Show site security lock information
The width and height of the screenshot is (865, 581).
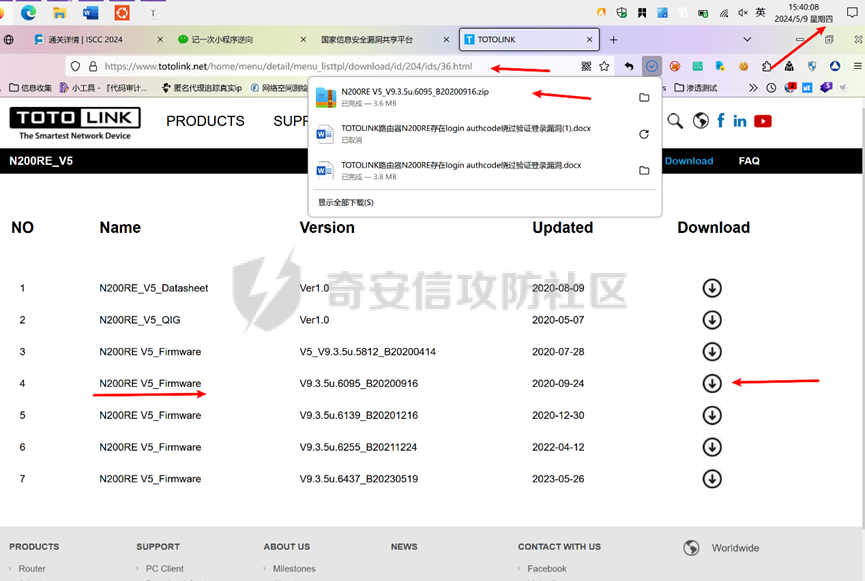(x=93, y=66)
